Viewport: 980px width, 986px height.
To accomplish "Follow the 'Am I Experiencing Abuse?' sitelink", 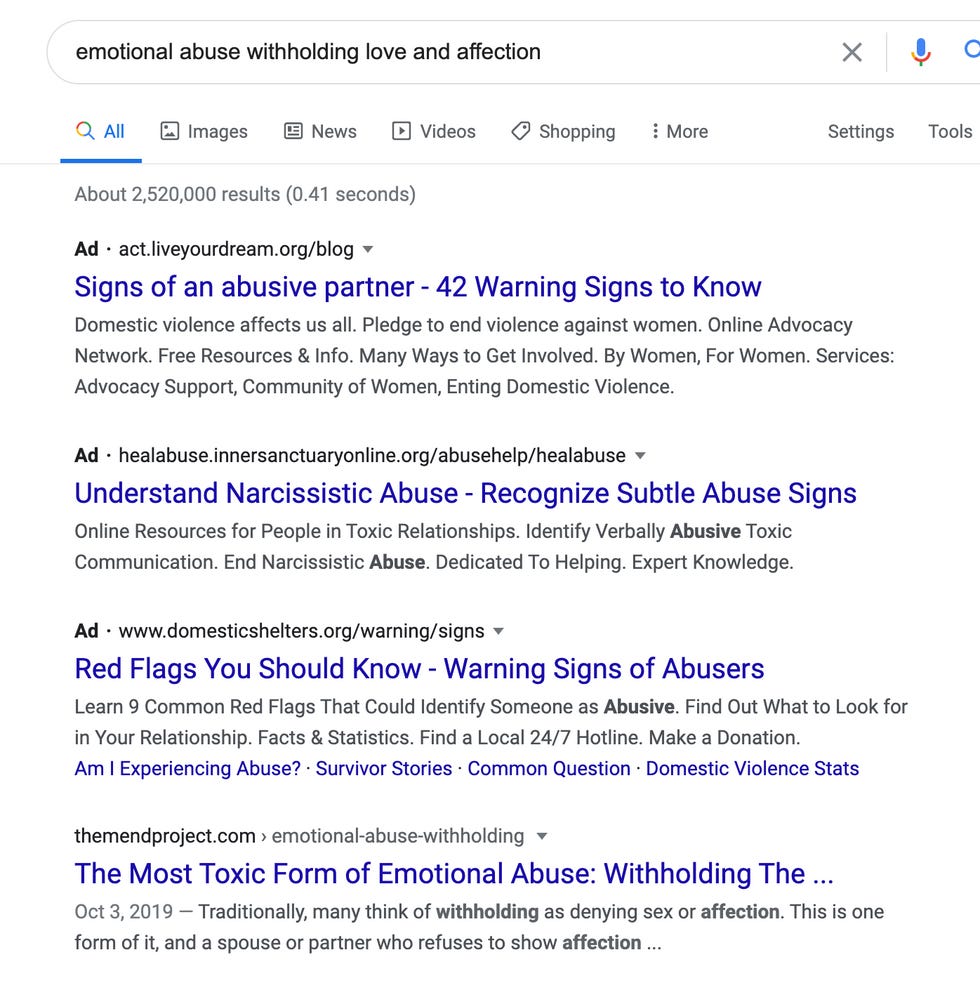I will pyautogui.click(x=187, y=768).
